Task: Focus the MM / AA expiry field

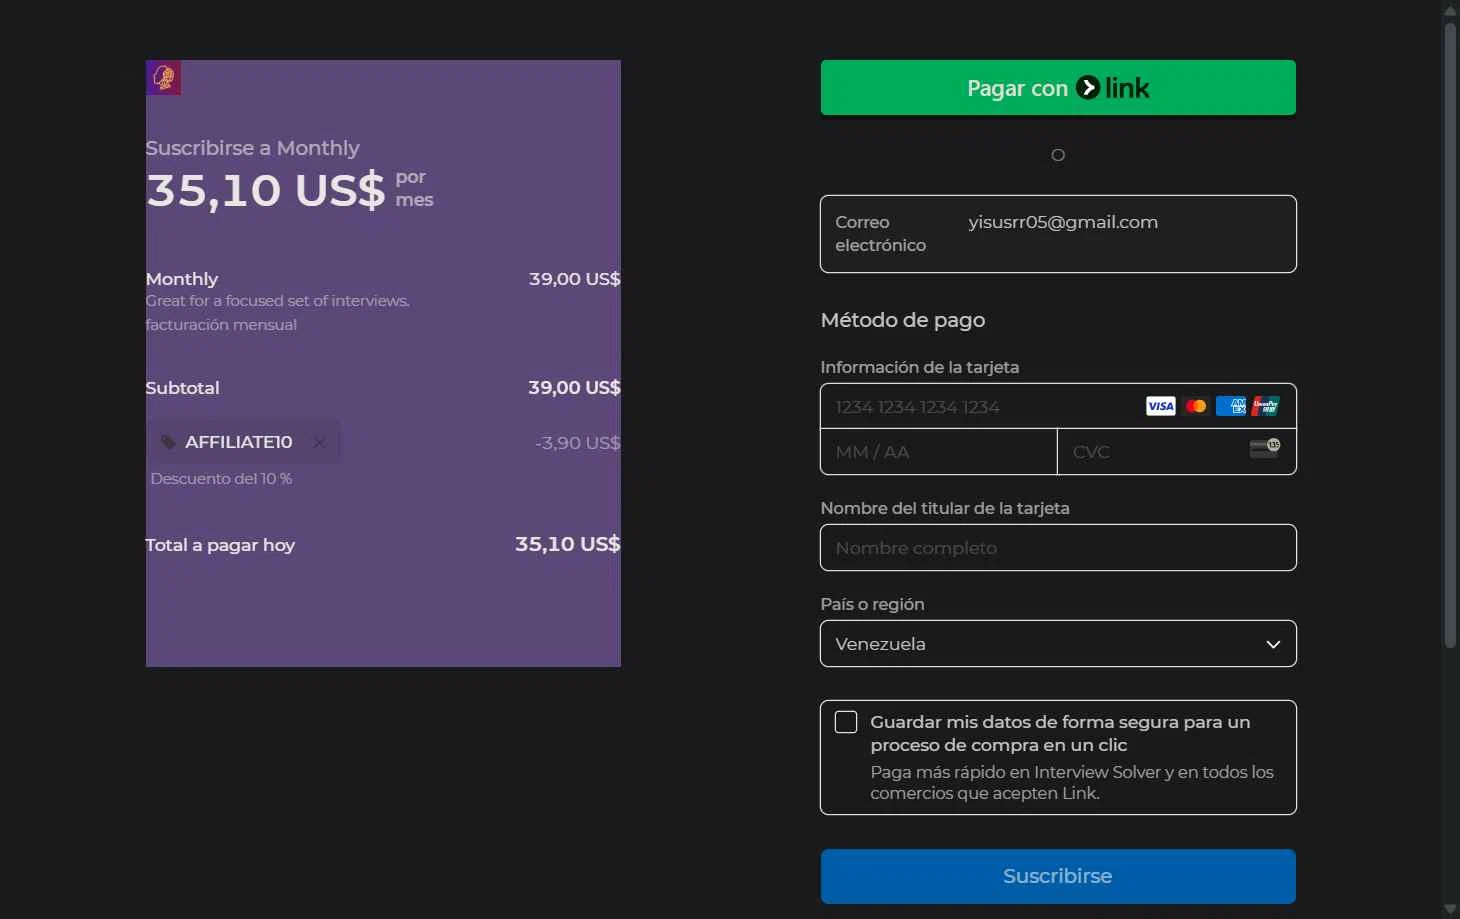Action: tap(939, 452)
